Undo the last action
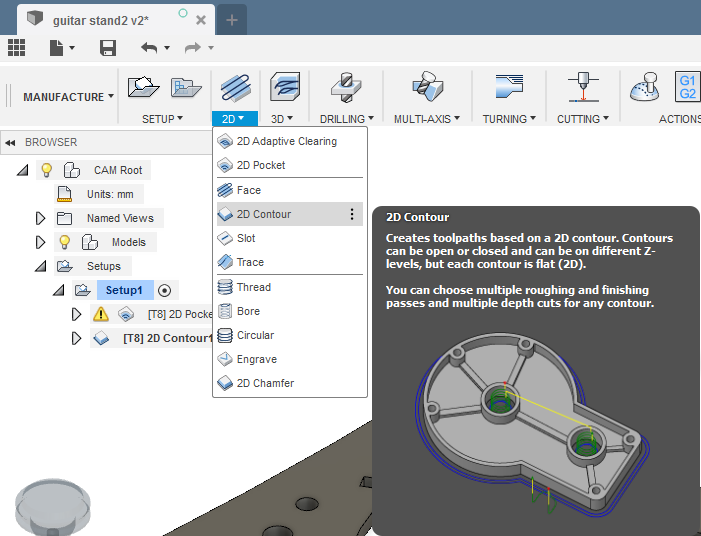Screen dimensions: 701x536 [x=149, y=47]
